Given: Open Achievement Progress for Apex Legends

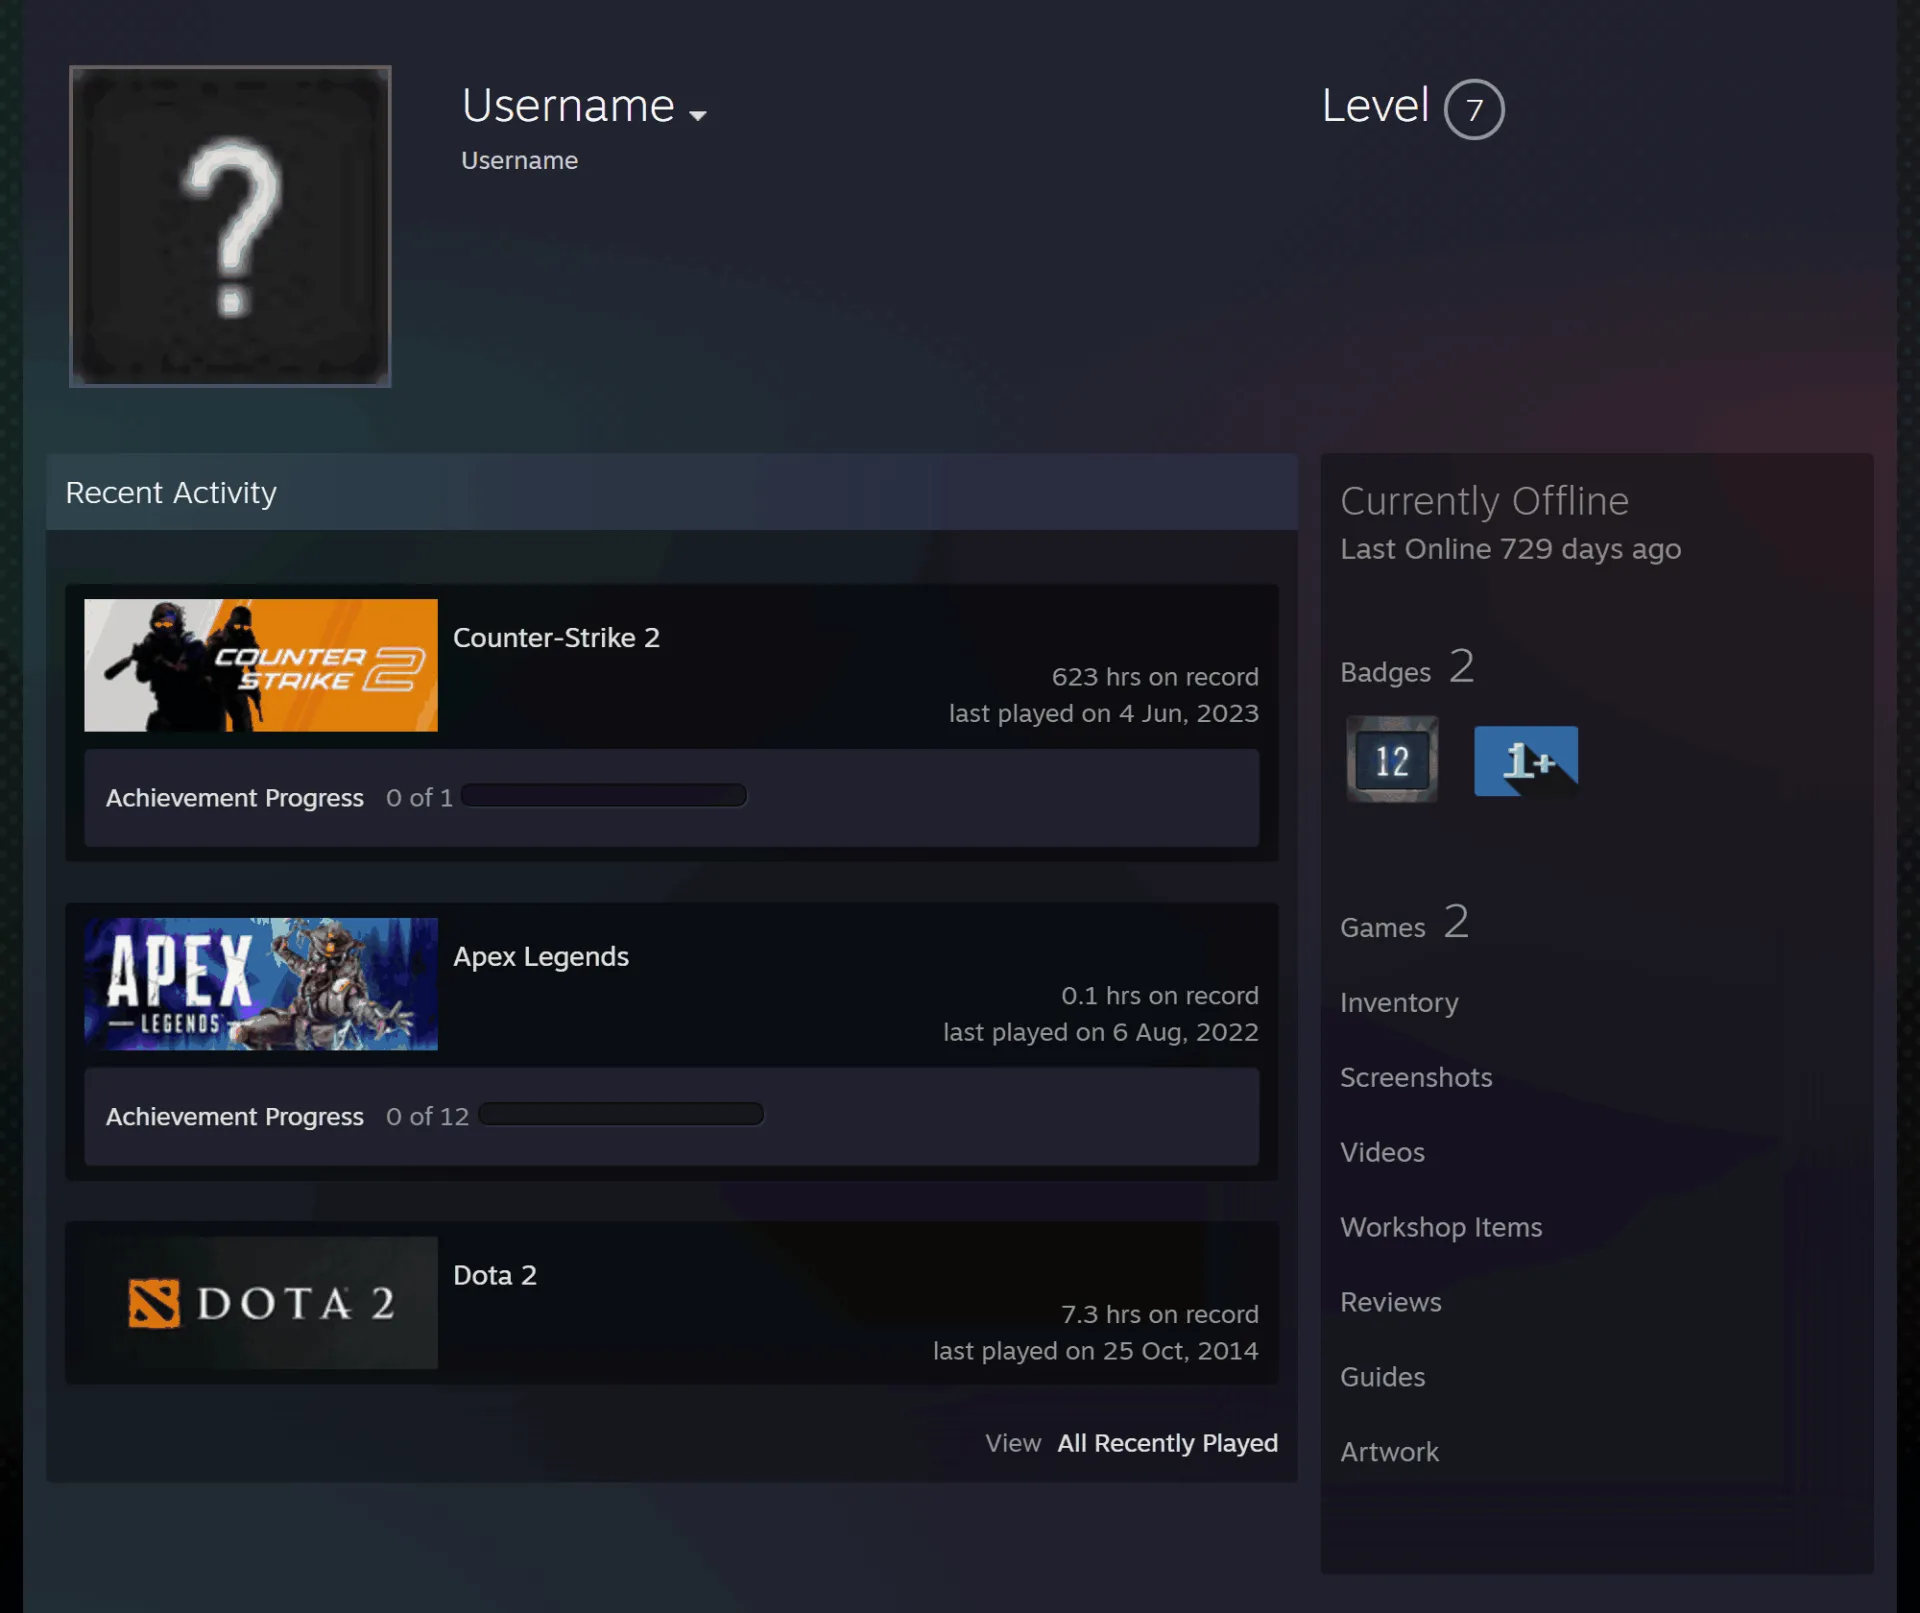Looking at the screenshot, I should (x=235, y=1117).
